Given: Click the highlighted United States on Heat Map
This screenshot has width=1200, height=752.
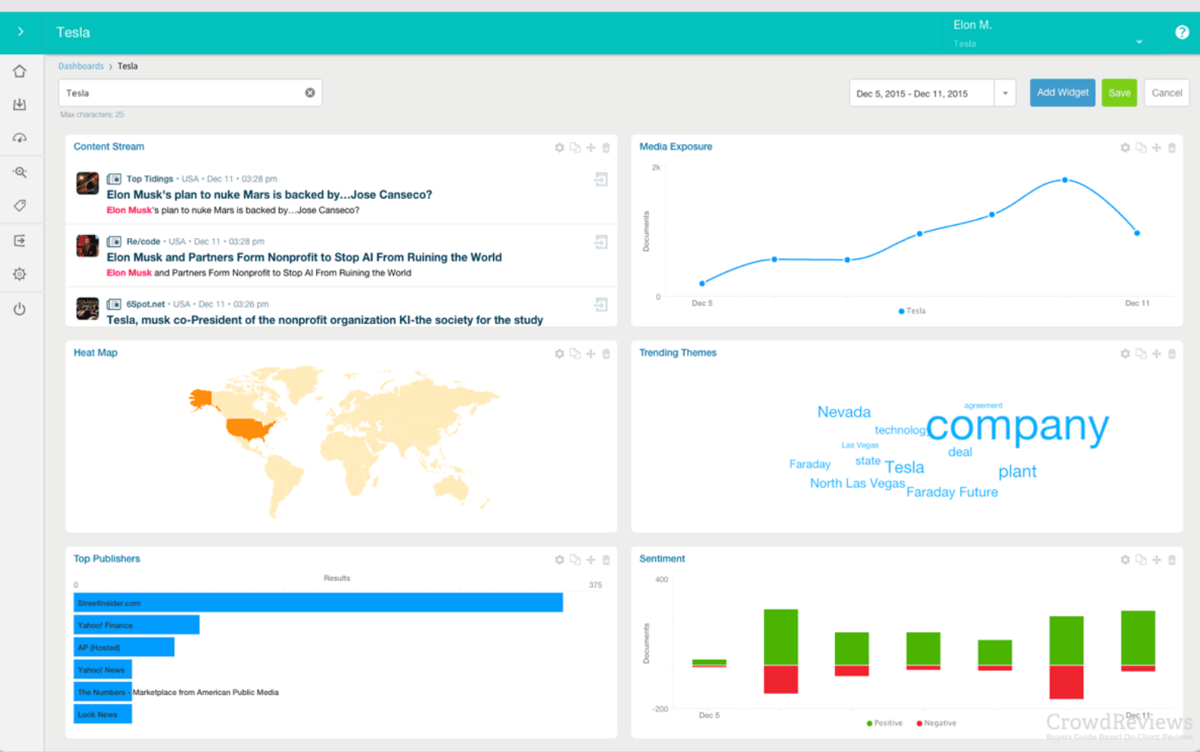Looking at the screenshot, I should tap(250, 430).
